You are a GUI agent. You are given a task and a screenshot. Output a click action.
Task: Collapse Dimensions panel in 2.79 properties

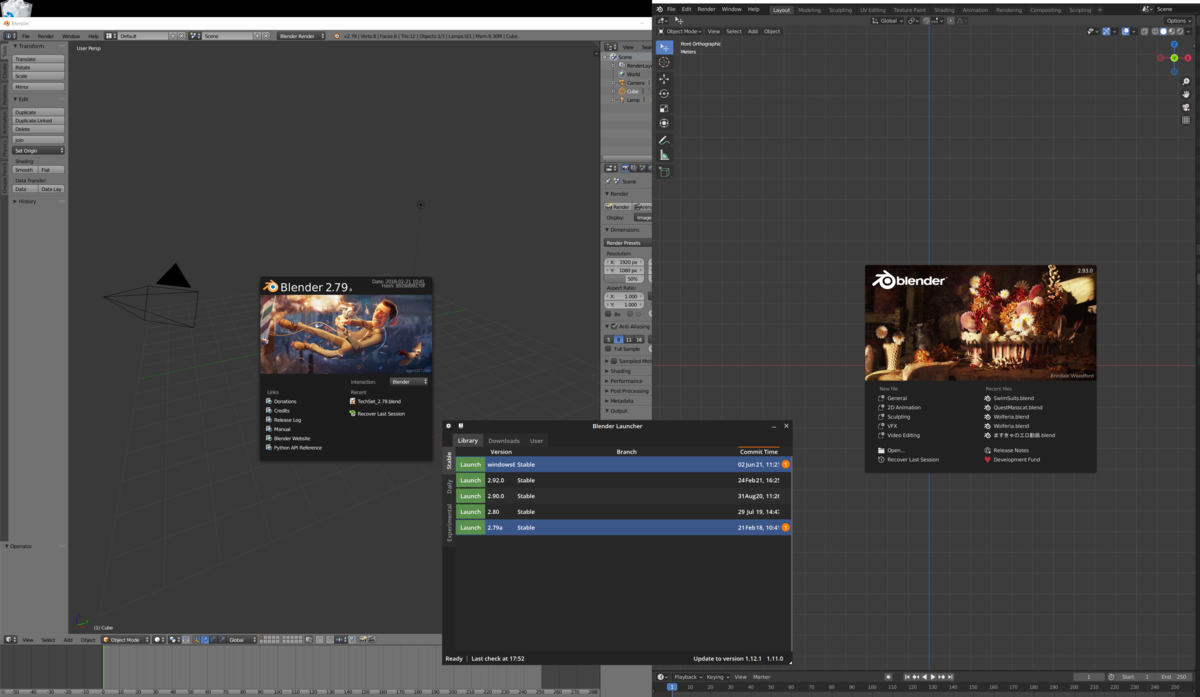pos(626,229)
